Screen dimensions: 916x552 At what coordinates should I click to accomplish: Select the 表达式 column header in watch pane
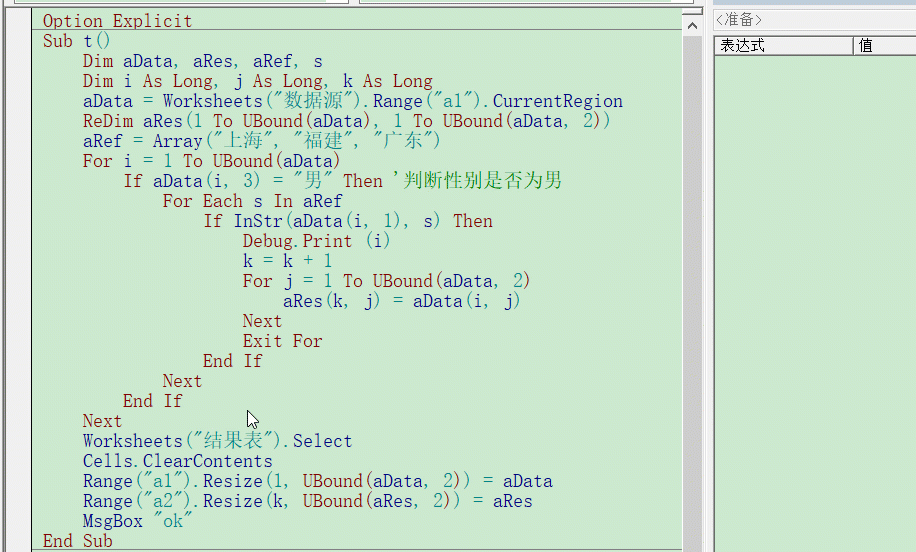click(x=783, y=46)
